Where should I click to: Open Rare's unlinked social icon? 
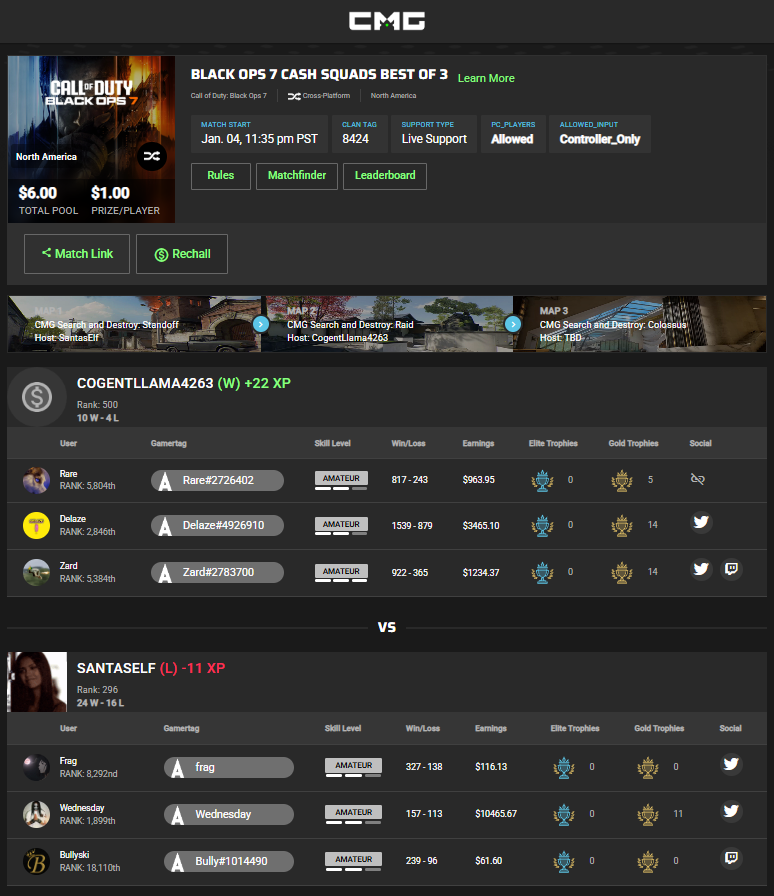coord(697,479)
